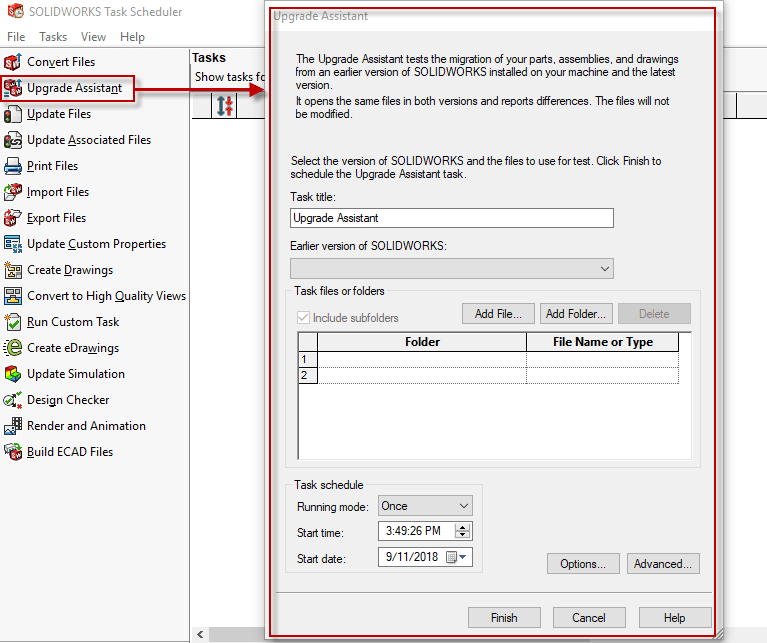Image resolution: width=767 pixels, height=643 pixels.
Task: Click the Convert Files icon
Action: coord(13,62)
